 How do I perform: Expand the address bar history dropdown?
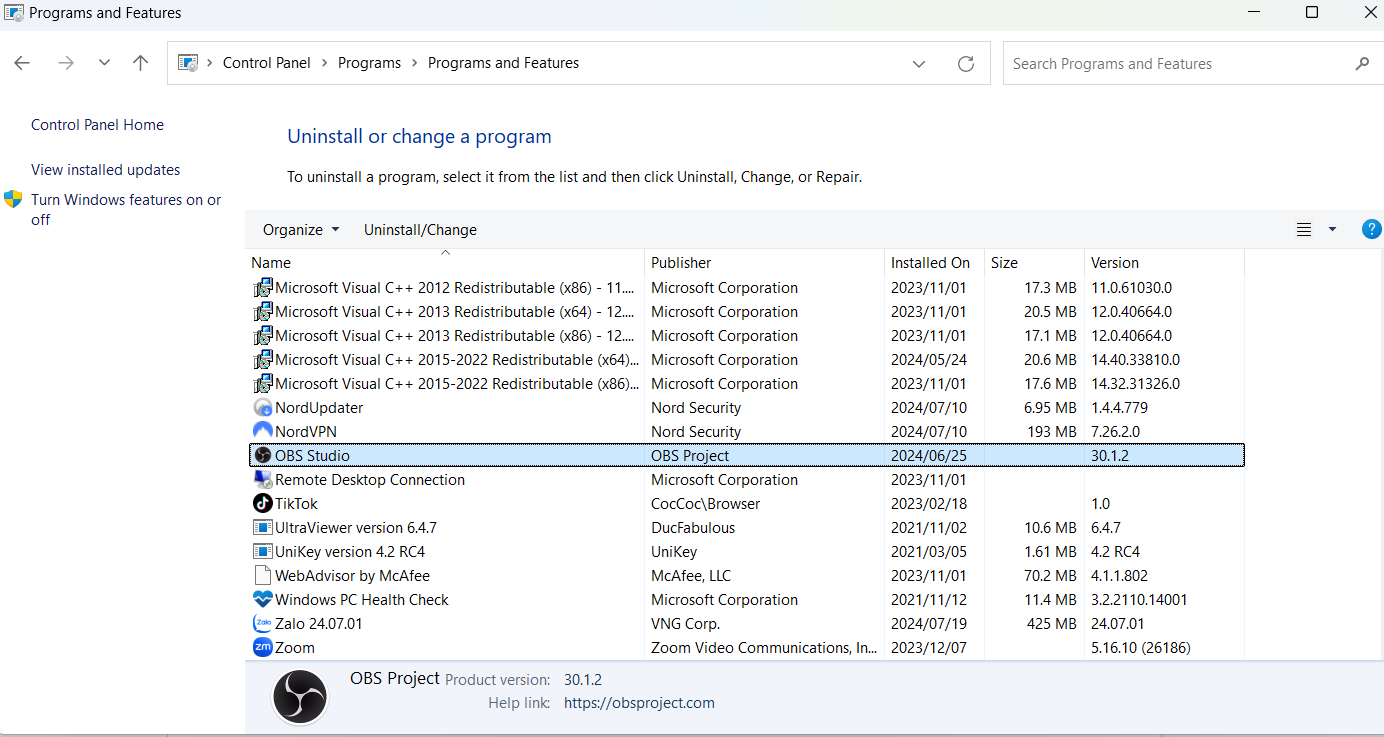tap(919, 64)
